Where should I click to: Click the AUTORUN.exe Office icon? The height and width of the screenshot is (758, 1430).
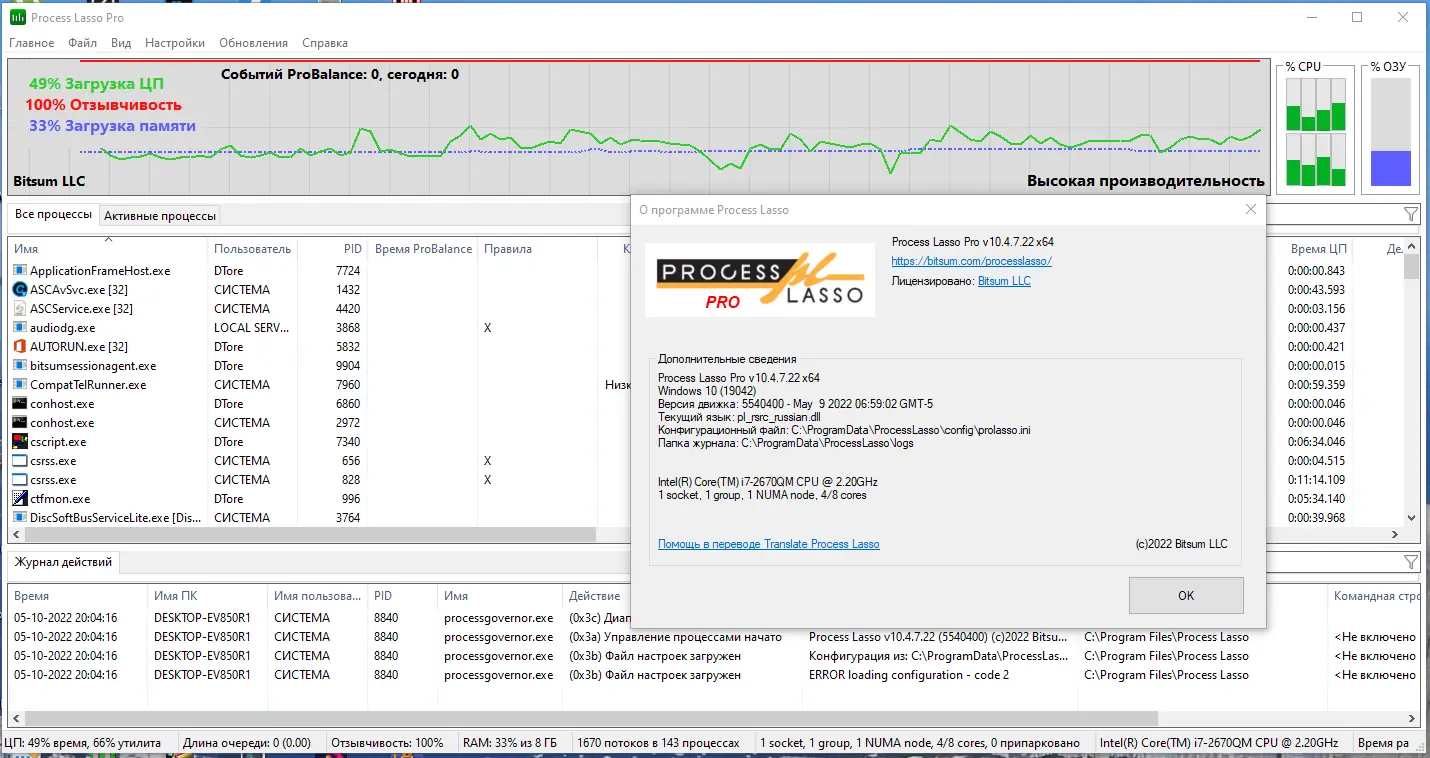tap(19, 346)
